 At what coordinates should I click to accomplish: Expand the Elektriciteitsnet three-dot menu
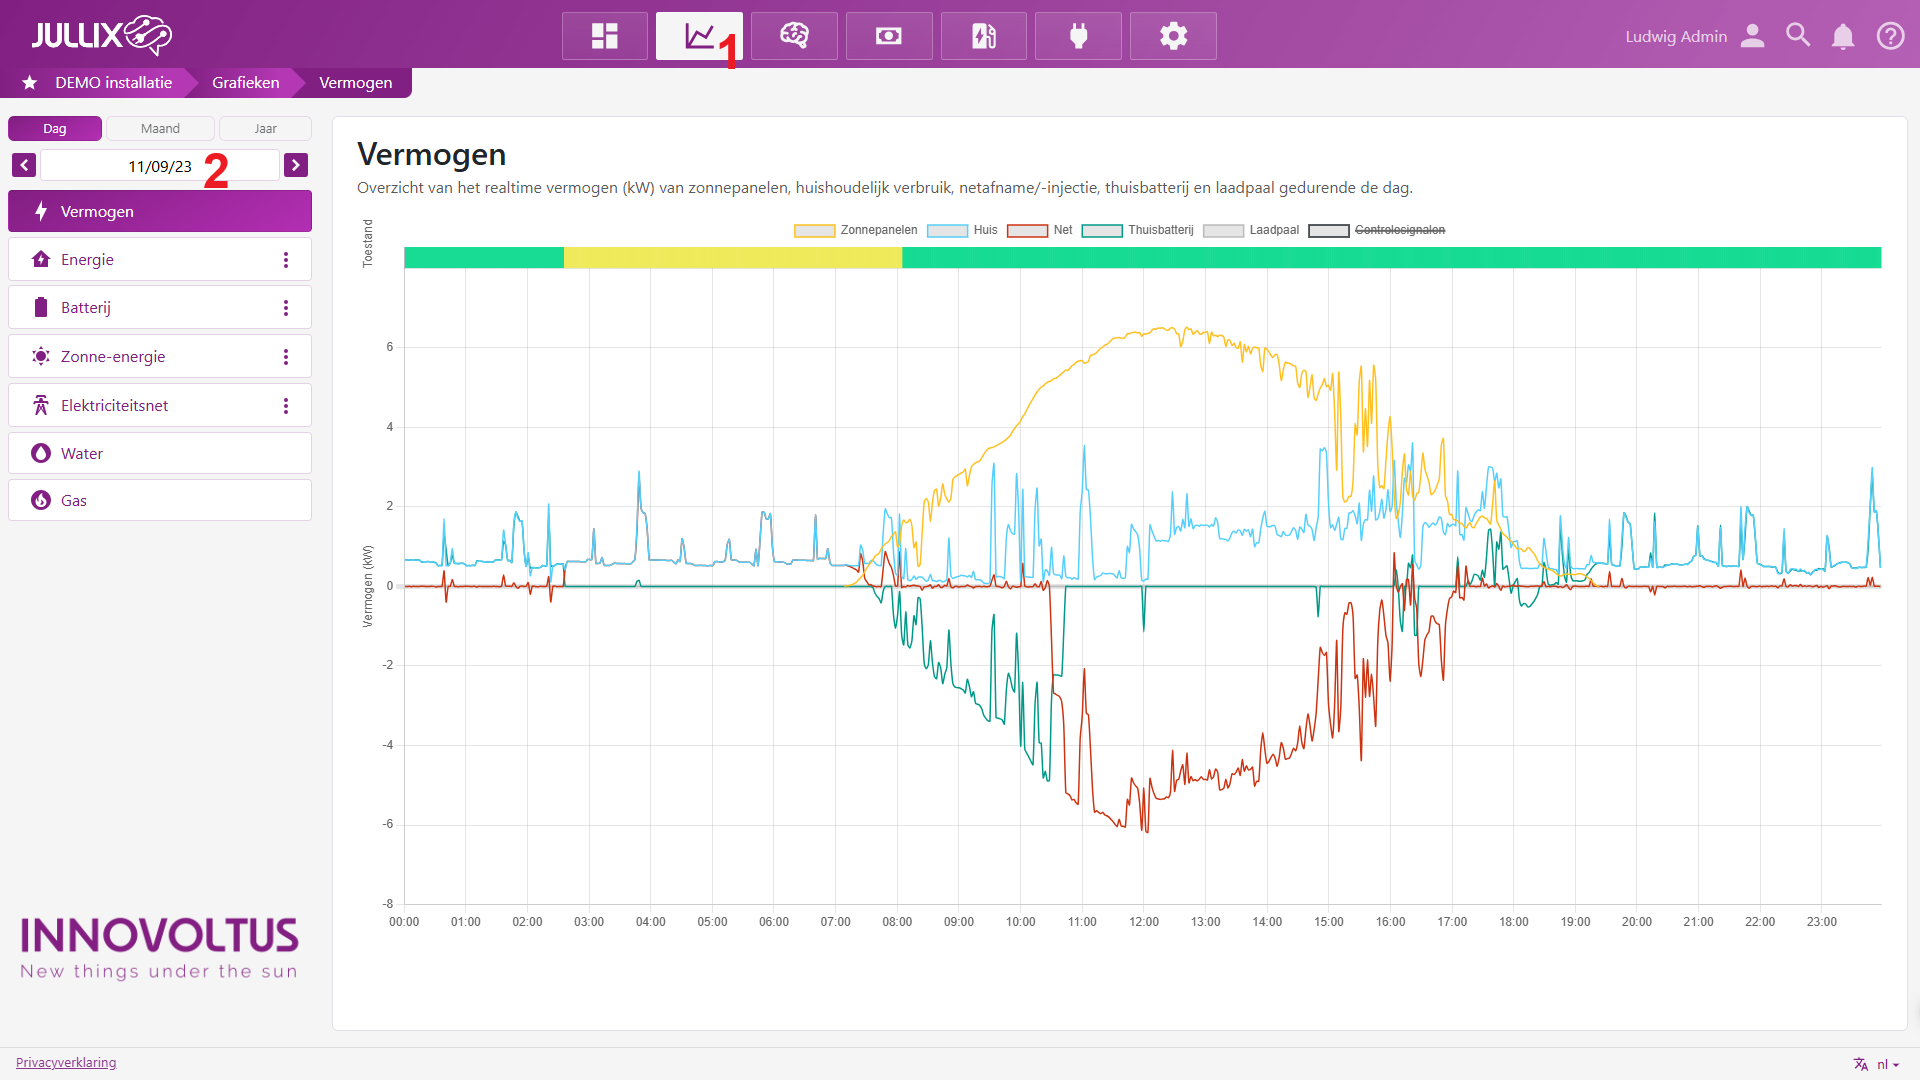pos(286,406)
